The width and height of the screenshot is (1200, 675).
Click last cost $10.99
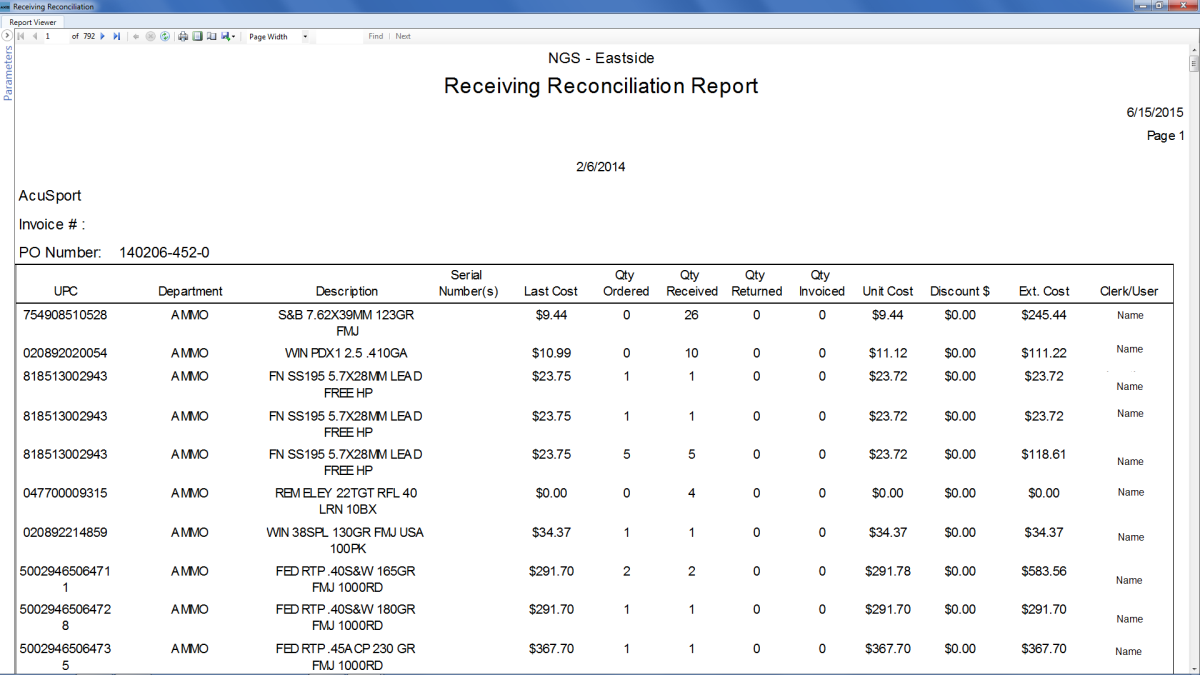(x=551, y=353)
